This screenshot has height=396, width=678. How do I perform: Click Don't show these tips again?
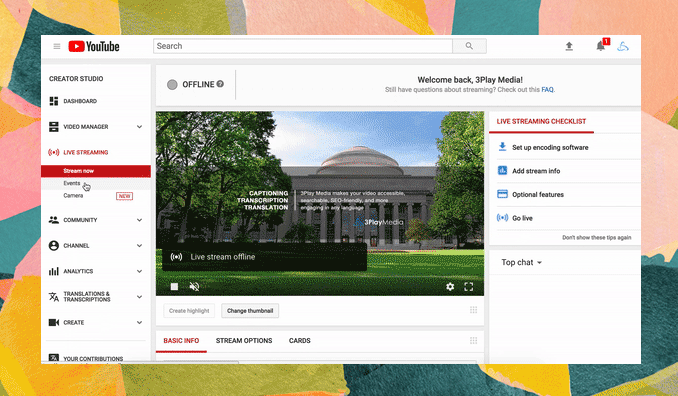click(596, 237)
